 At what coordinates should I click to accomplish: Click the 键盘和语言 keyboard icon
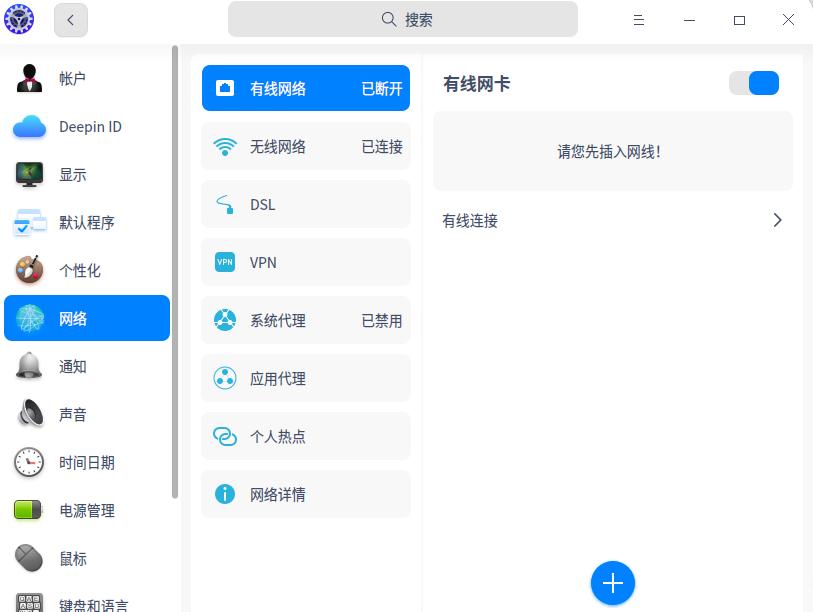click(29, 603)
